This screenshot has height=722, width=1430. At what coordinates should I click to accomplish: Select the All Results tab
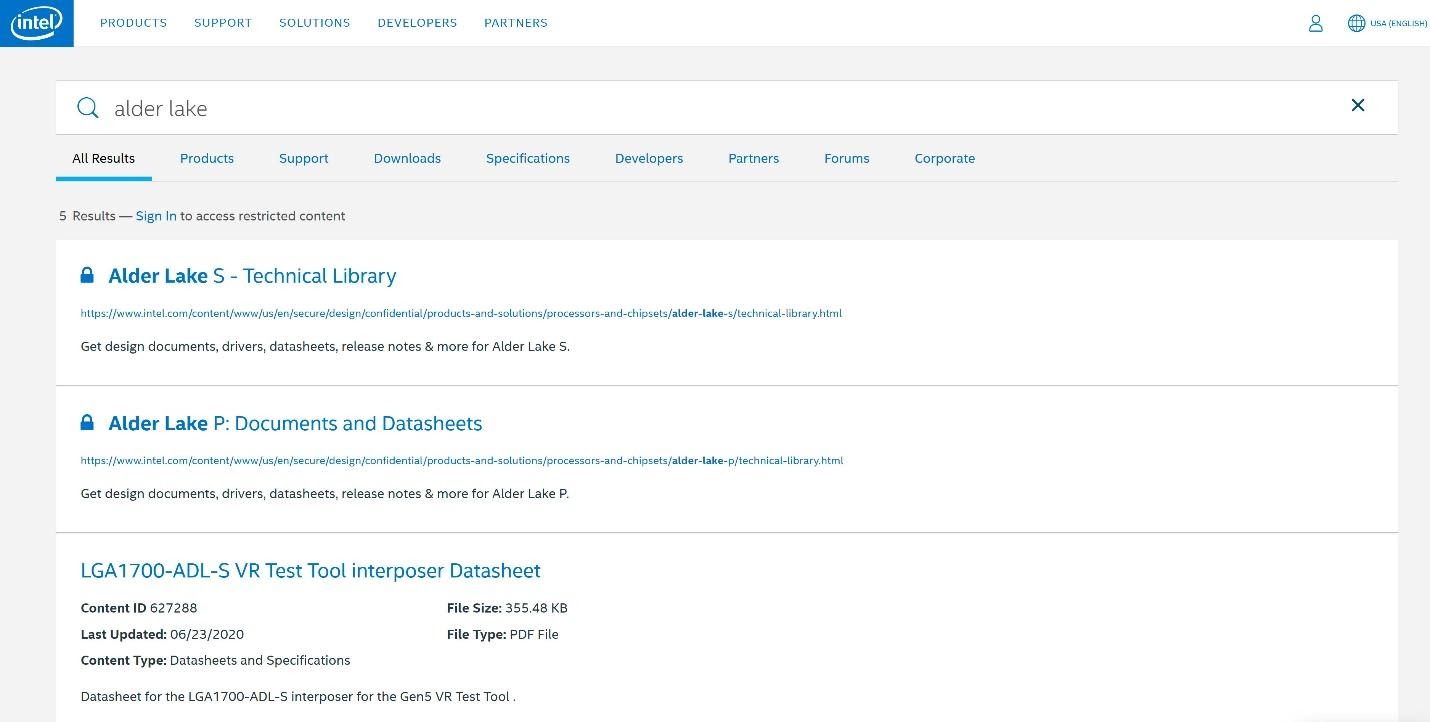[104, 158]
